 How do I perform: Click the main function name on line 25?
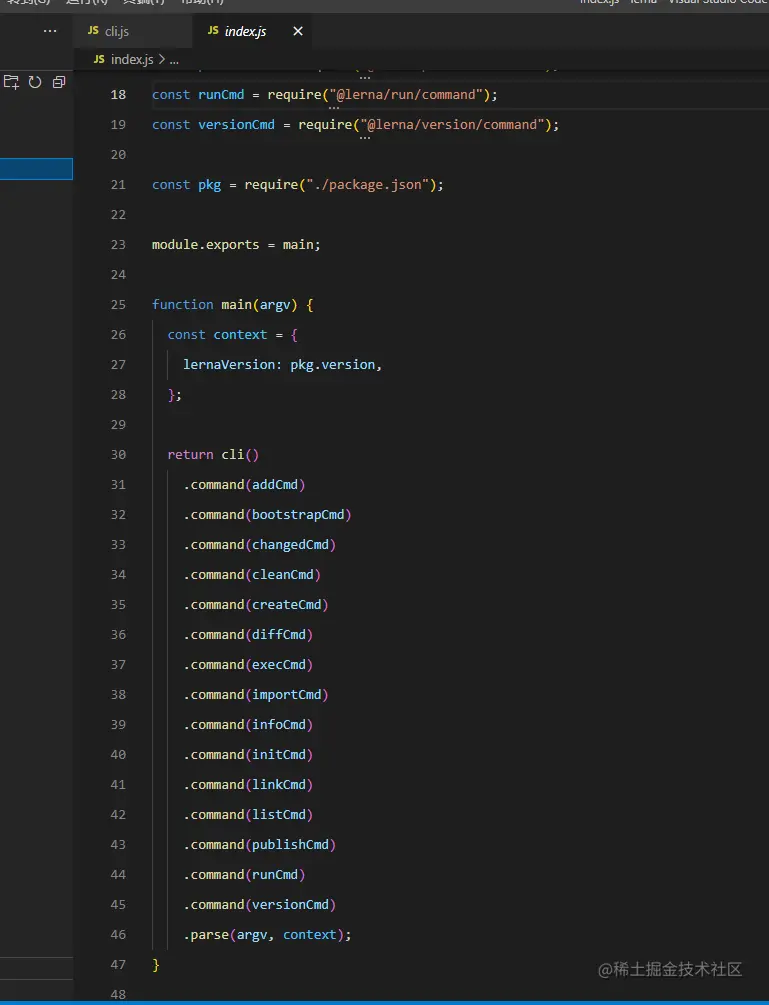236,304
